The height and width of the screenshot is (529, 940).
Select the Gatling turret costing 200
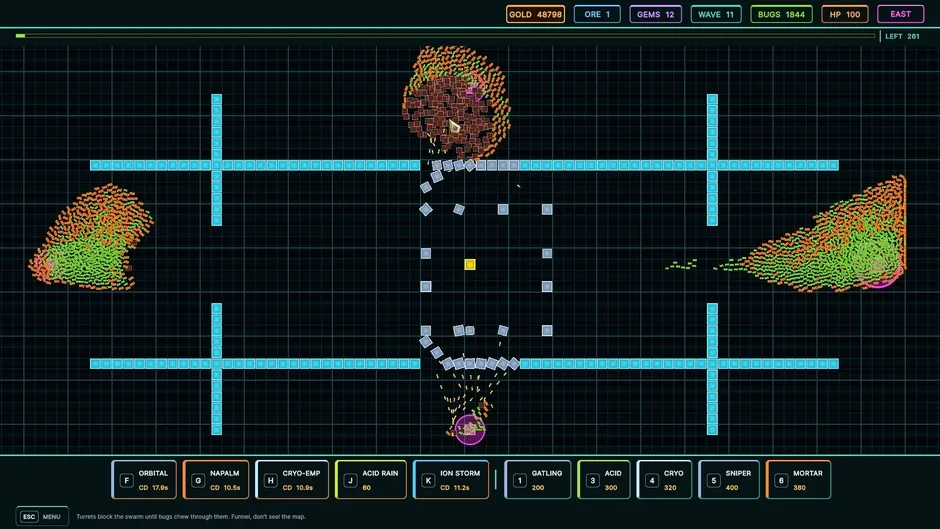click(538, 480)
